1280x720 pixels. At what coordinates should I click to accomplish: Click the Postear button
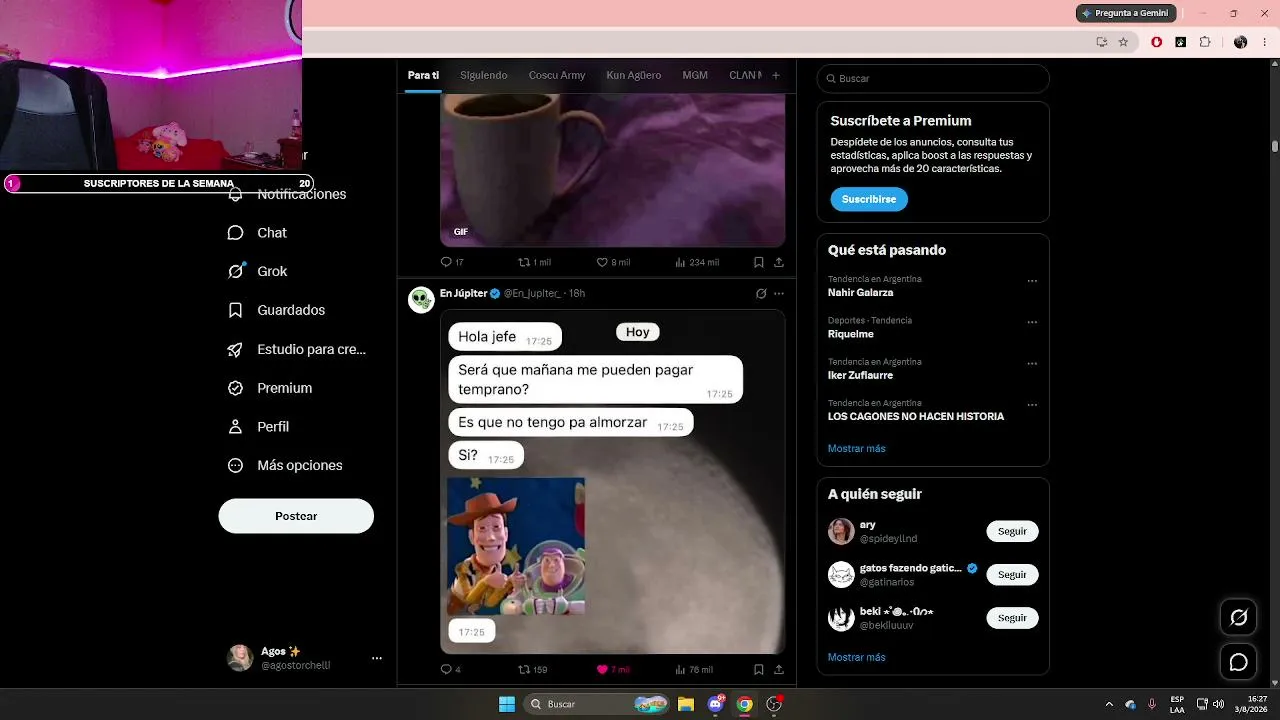tap(296, 516)
